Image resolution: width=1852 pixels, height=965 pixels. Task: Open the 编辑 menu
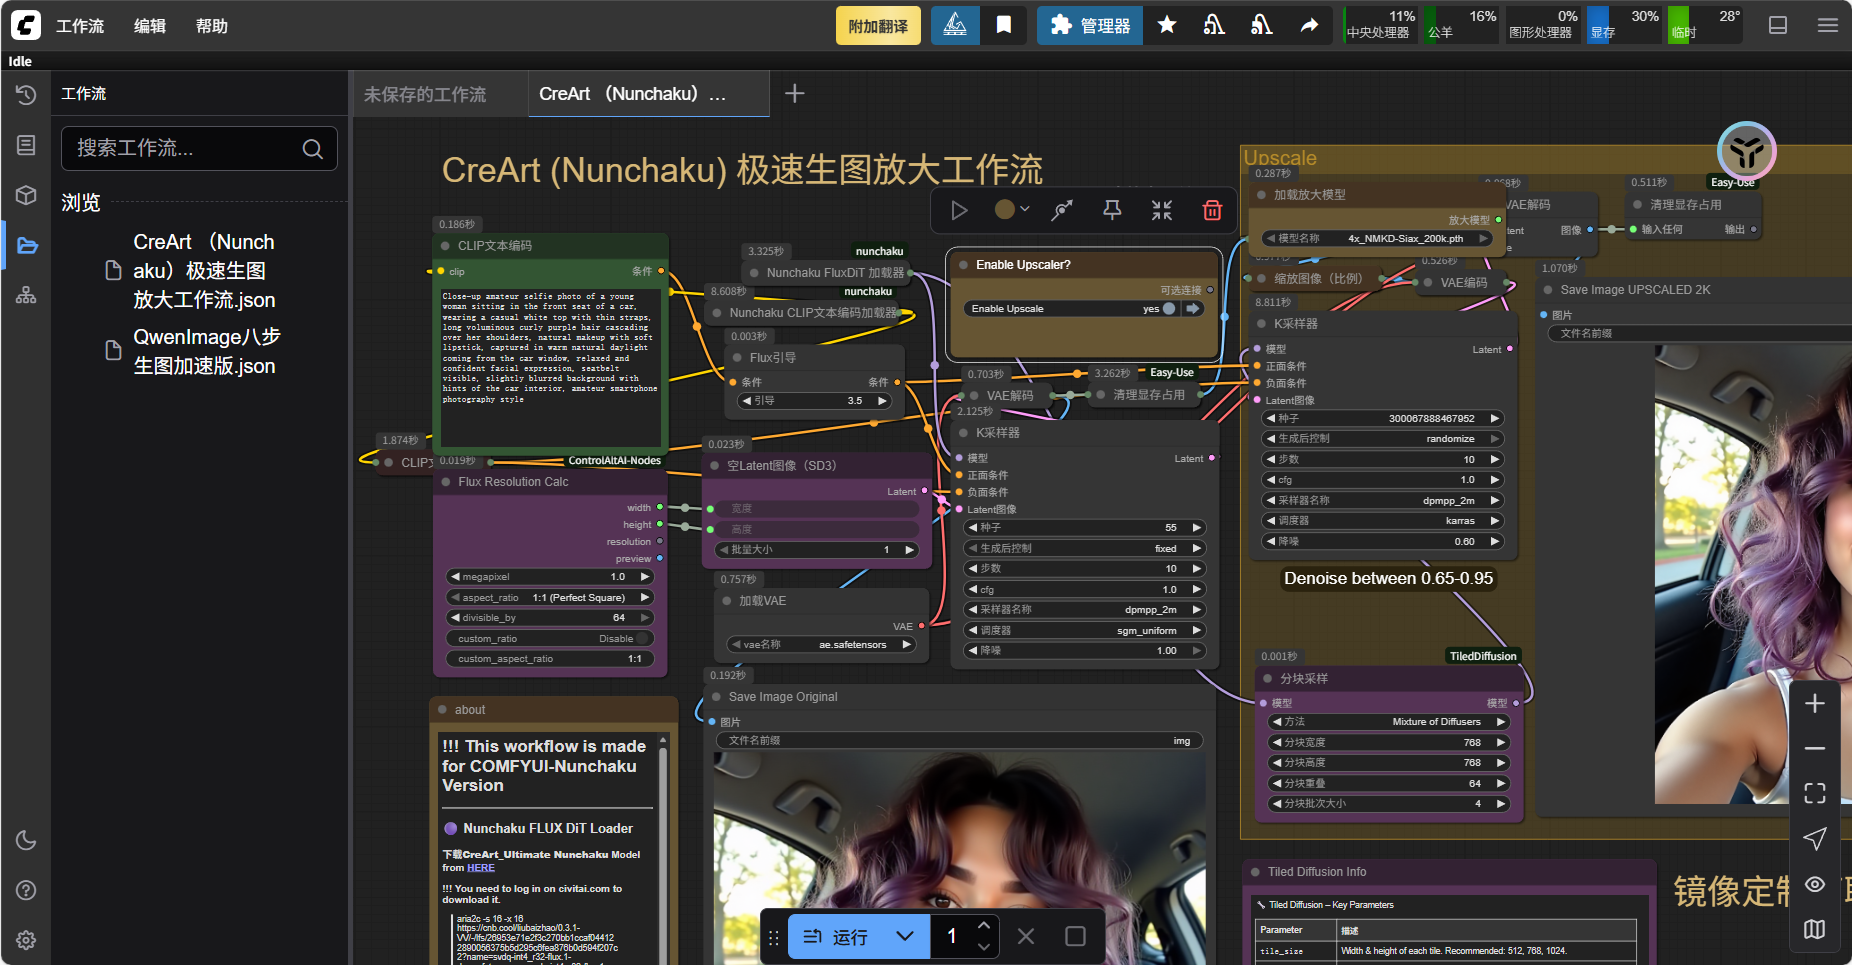tap(149, 25)
